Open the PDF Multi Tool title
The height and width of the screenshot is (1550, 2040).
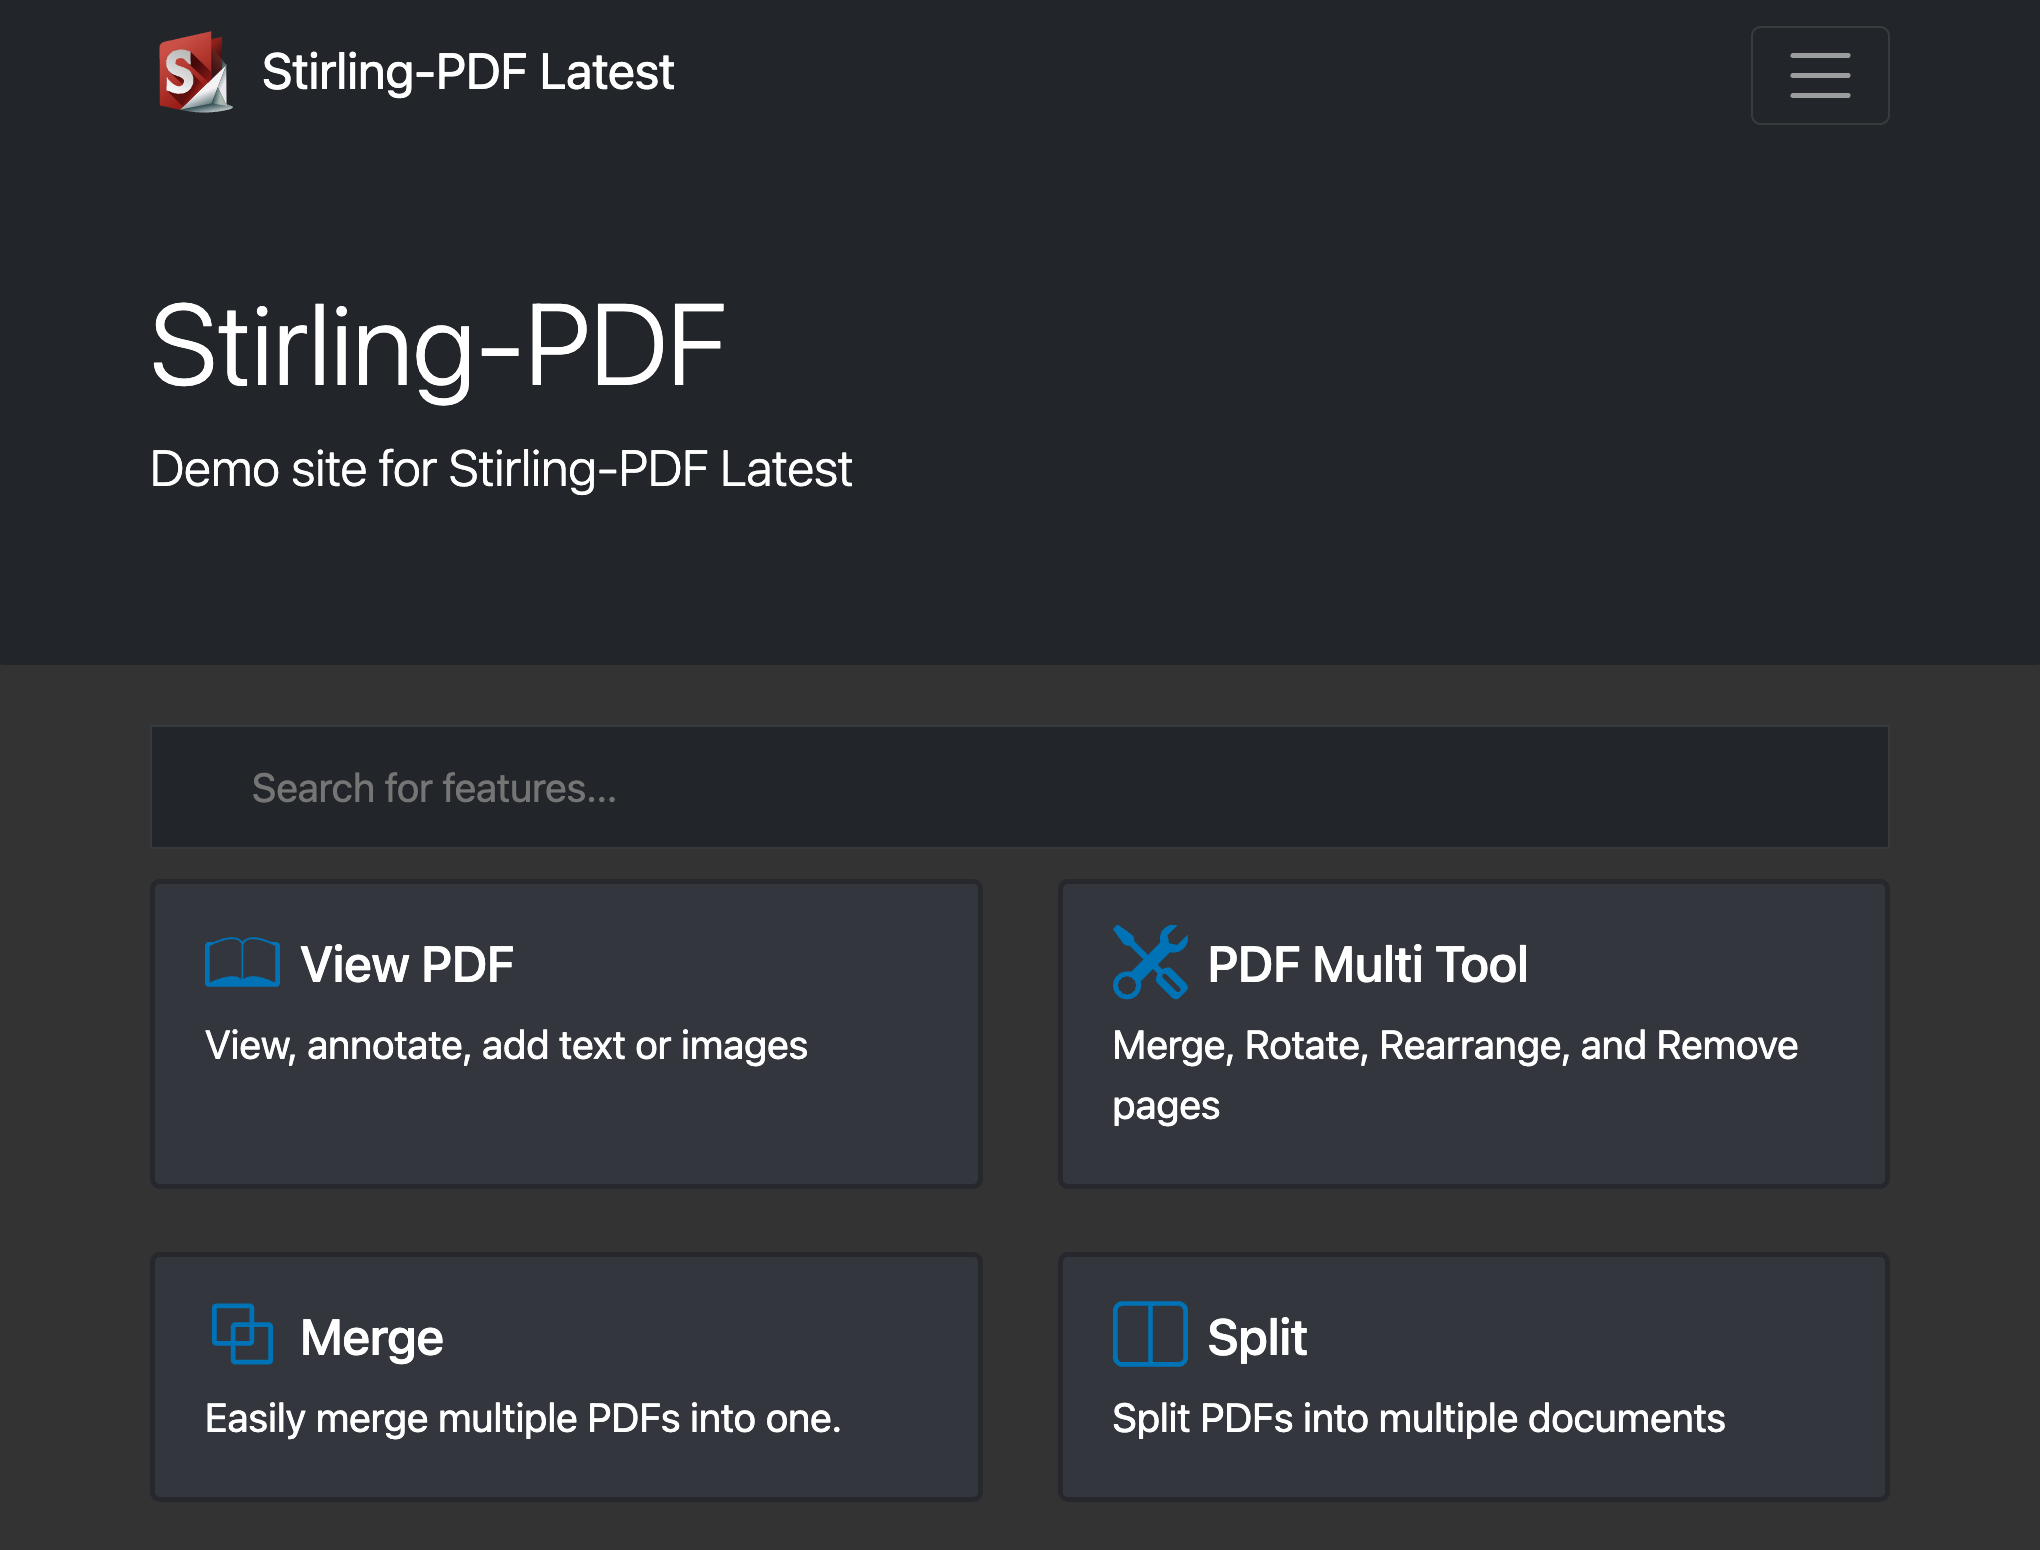pyautogui.click(x=1367, y=965)
